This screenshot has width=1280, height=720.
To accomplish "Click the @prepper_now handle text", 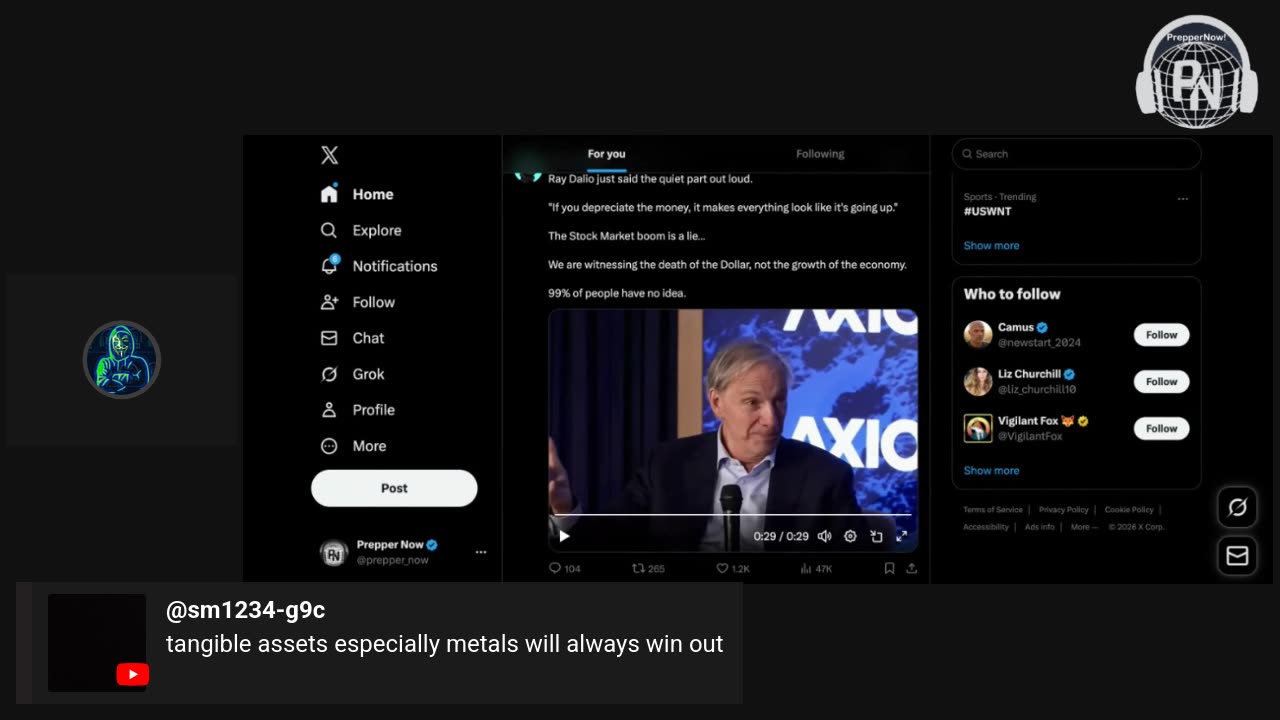I will click(392, 561).
